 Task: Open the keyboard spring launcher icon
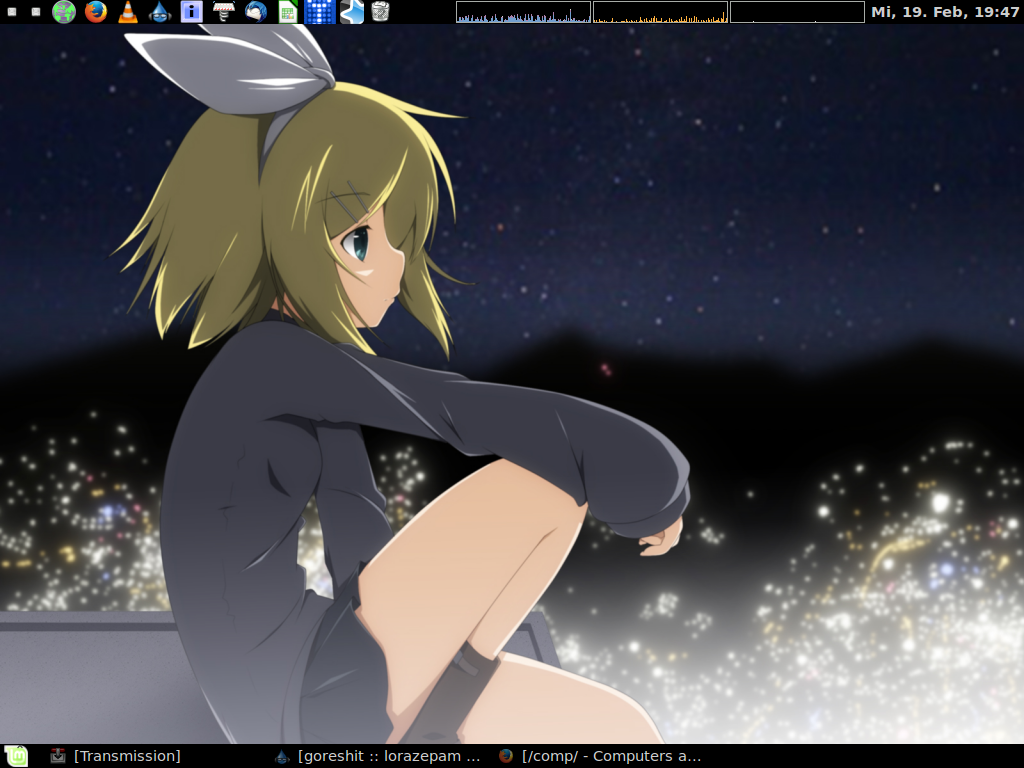[x=223, y=12]
